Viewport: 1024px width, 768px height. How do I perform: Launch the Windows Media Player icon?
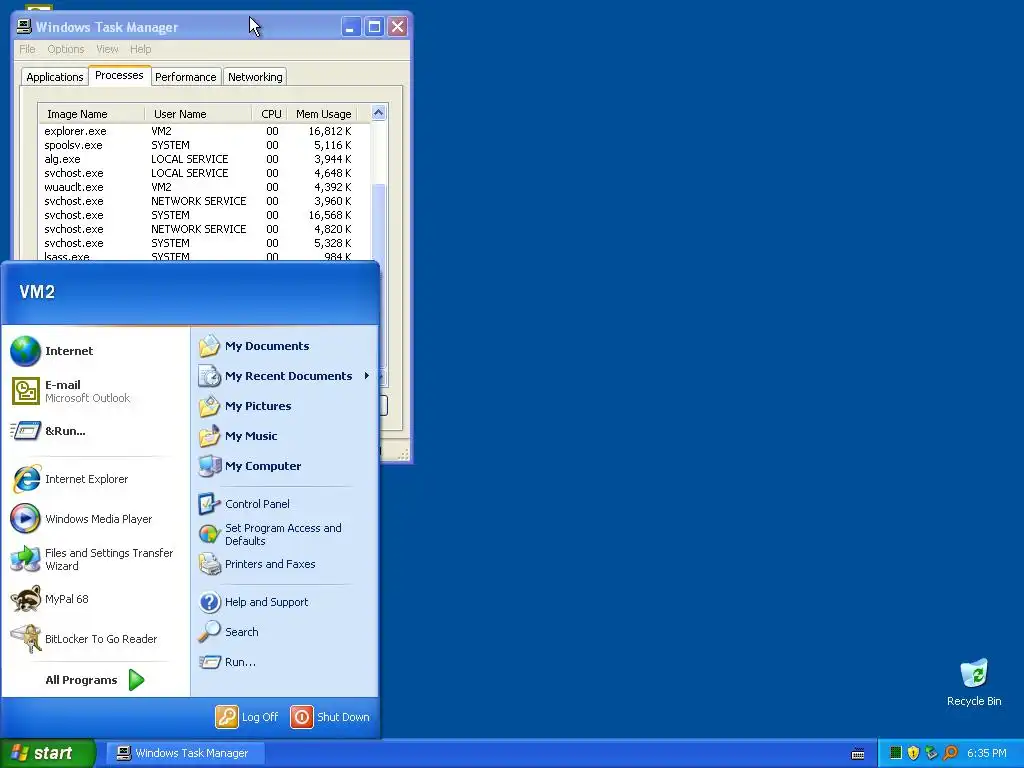pos(25,519)
